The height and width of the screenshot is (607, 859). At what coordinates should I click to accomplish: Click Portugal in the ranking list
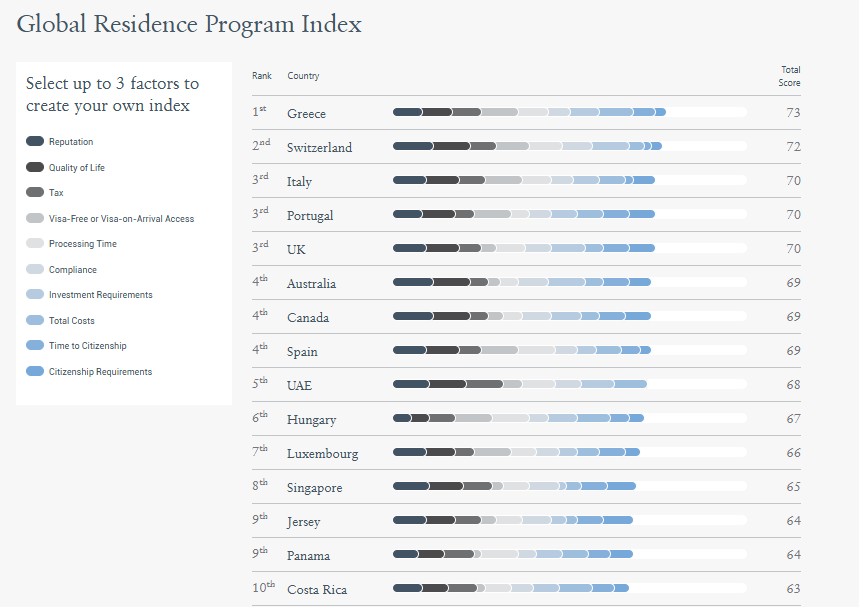pos(310,216)
